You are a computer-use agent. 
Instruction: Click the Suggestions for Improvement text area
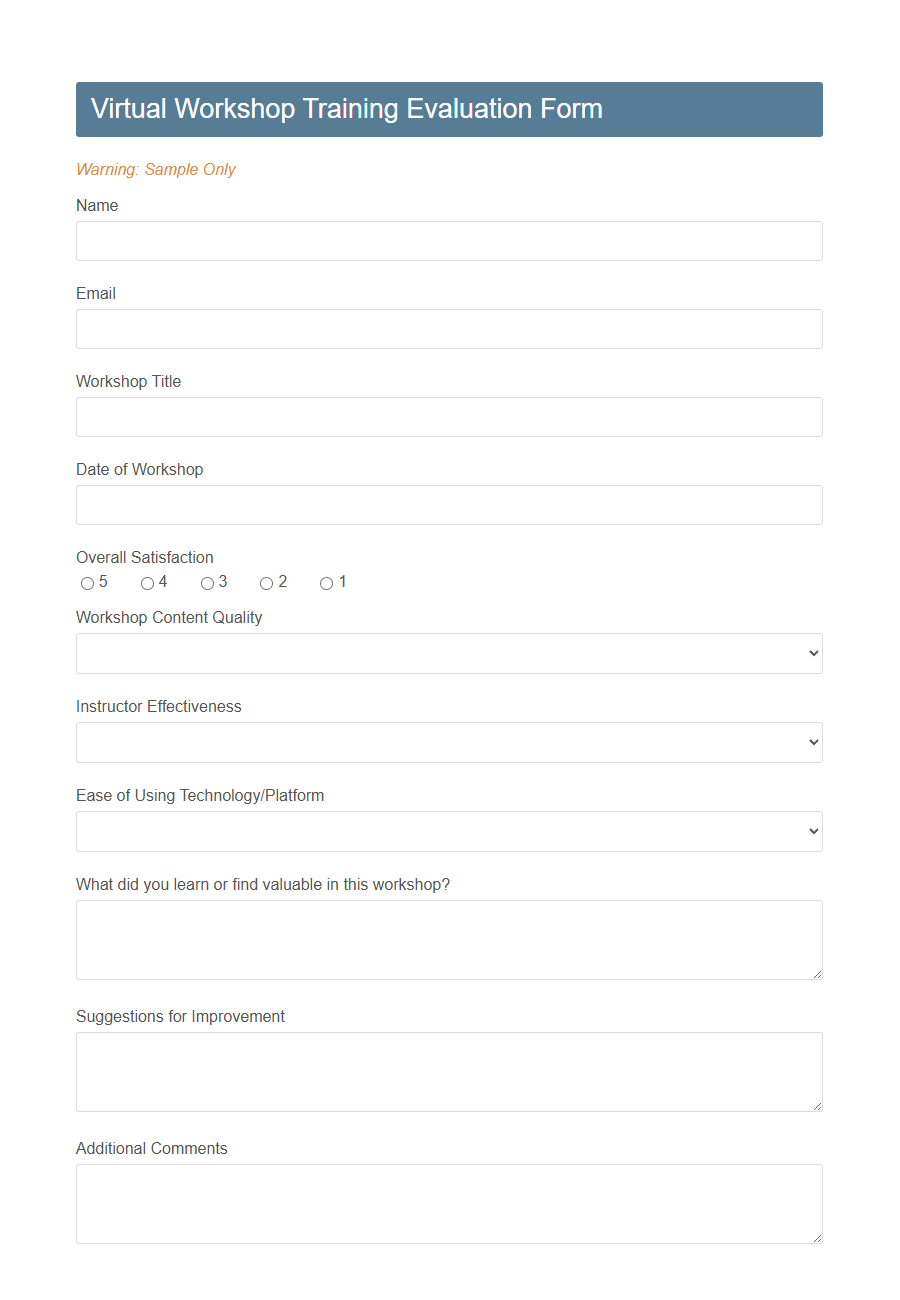click(x=449, y=1070)
